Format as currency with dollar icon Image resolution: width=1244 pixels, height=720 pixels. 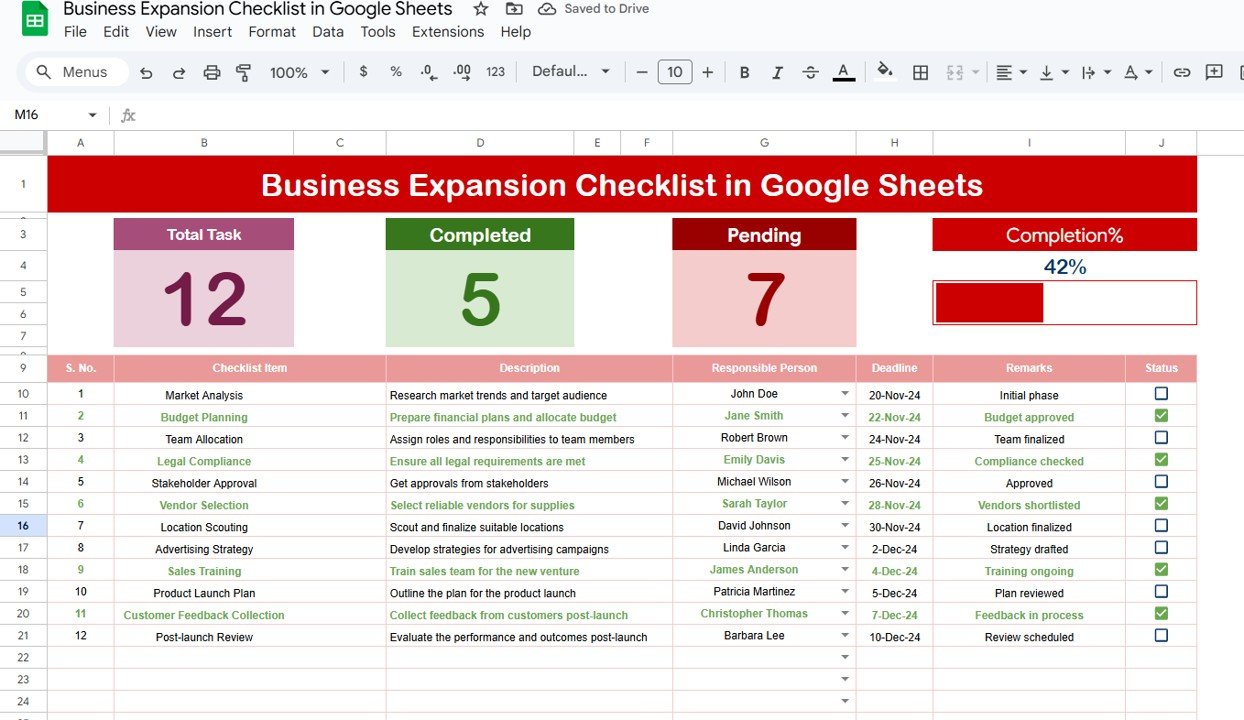(x=362, y=72)
